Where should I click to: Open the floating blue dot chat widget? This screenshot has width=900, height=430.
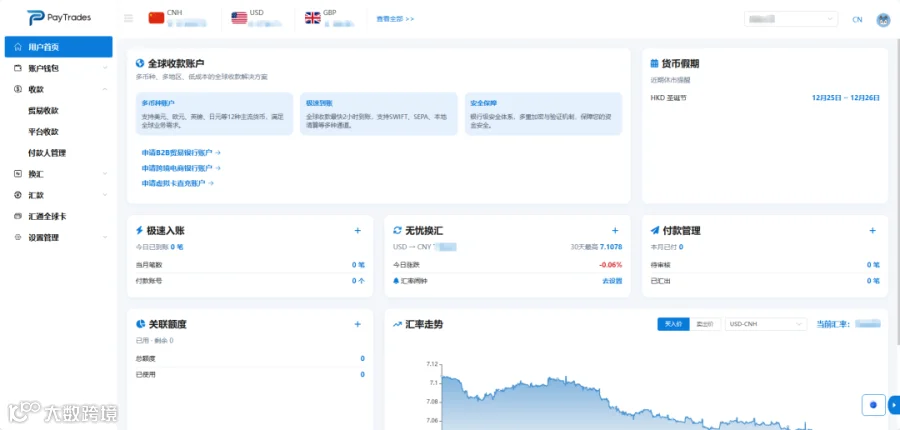pyautogui.click(x=874, y=405)
